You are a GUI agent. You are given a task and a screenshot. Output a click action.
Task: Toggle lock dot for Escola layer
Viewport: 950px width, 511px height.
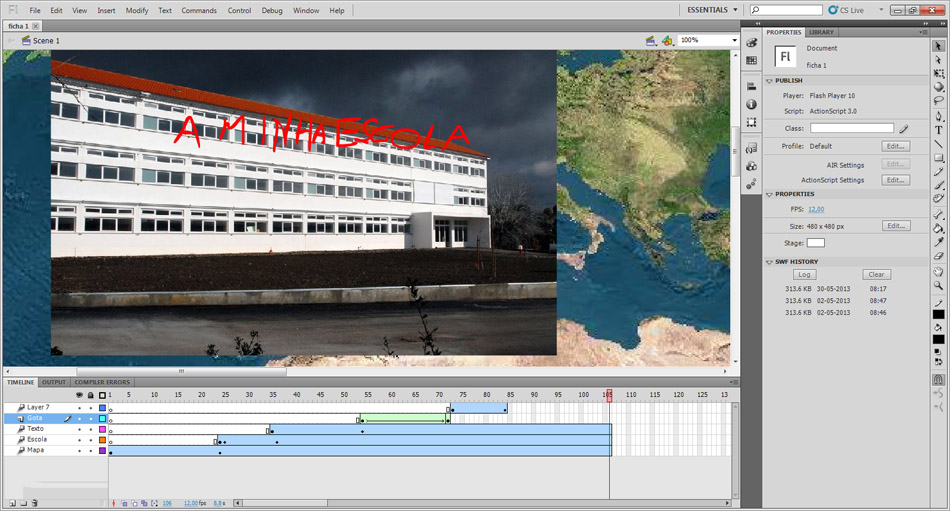tap(90, 440)
